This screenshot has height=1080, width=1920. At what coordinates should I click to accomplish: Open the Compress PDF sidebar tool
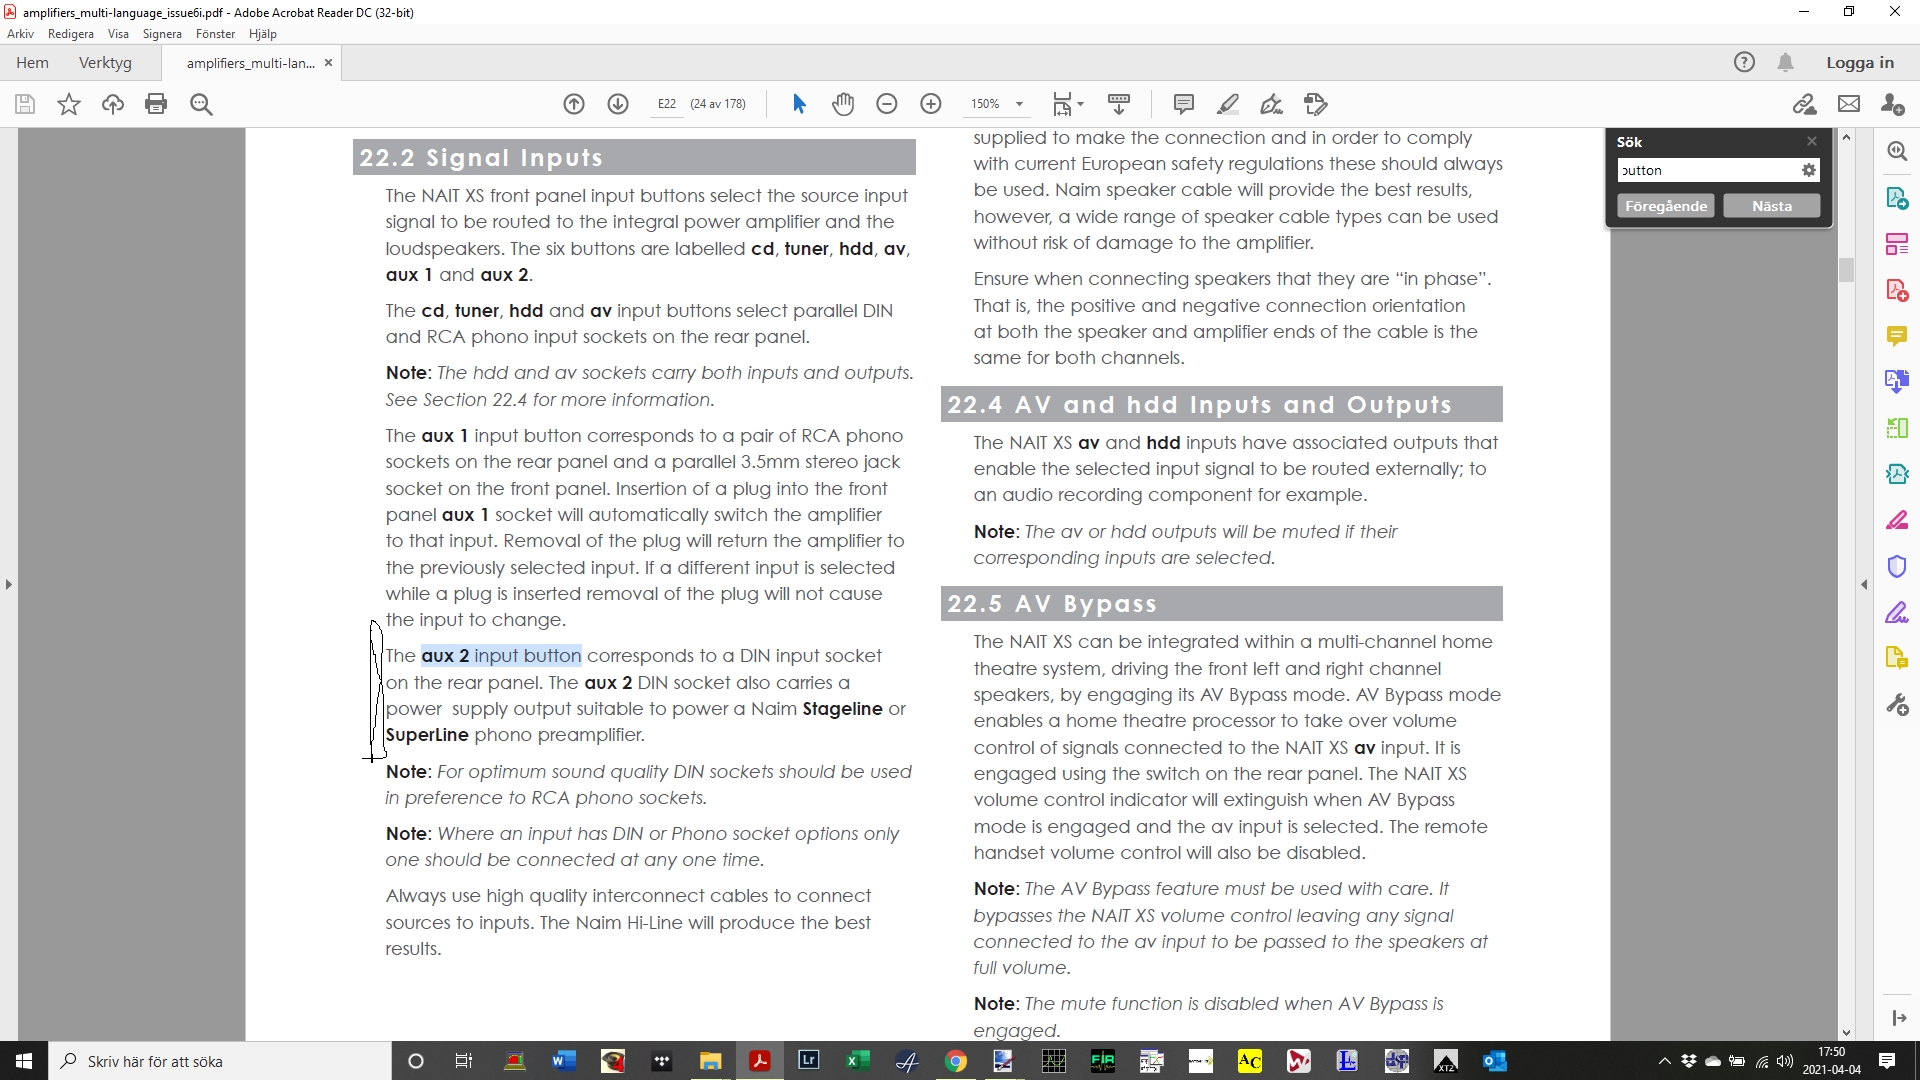[x=1897, y=474]
